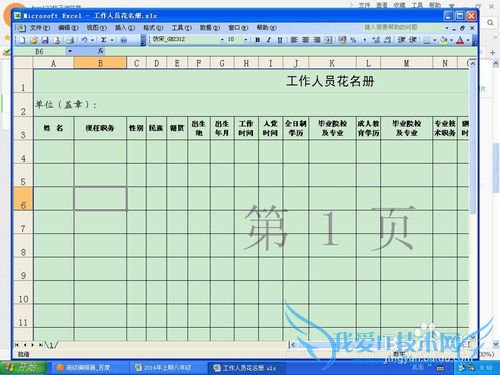This screenshot has height=375, width=500.
Task: Open Borders dropdown arrow
Action: [435, 40]
